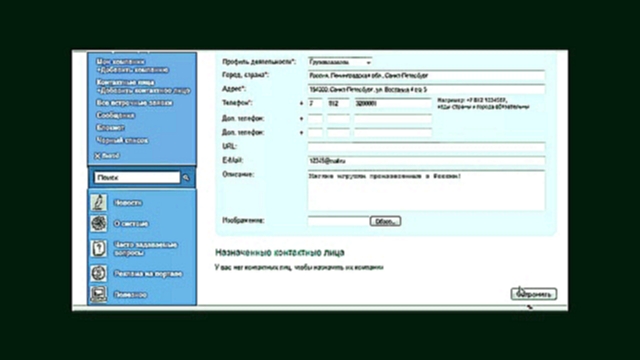Click the Реклама на портале icon
Screen dimensions: 640x360
98,273
